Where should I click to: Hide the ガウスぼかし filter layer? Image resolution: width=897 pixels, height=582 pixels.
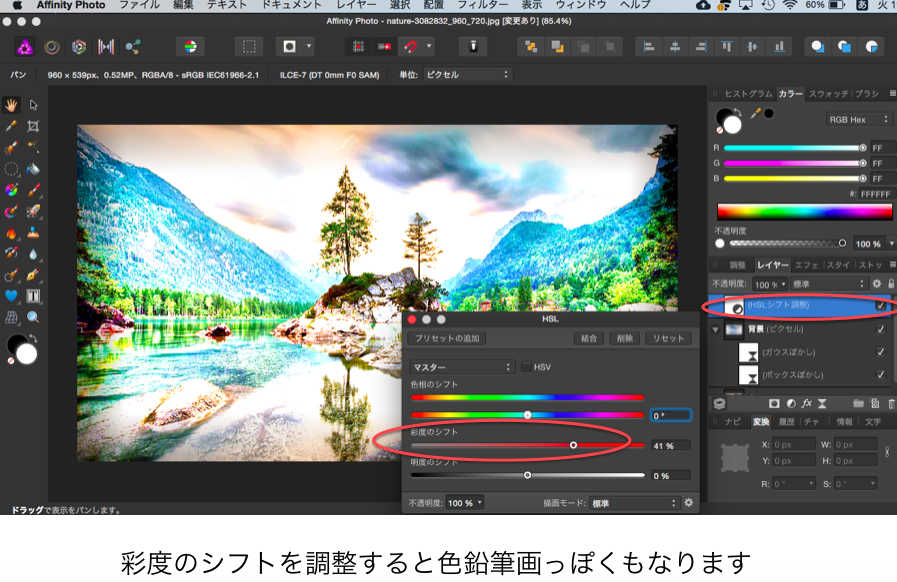[880, 352]
